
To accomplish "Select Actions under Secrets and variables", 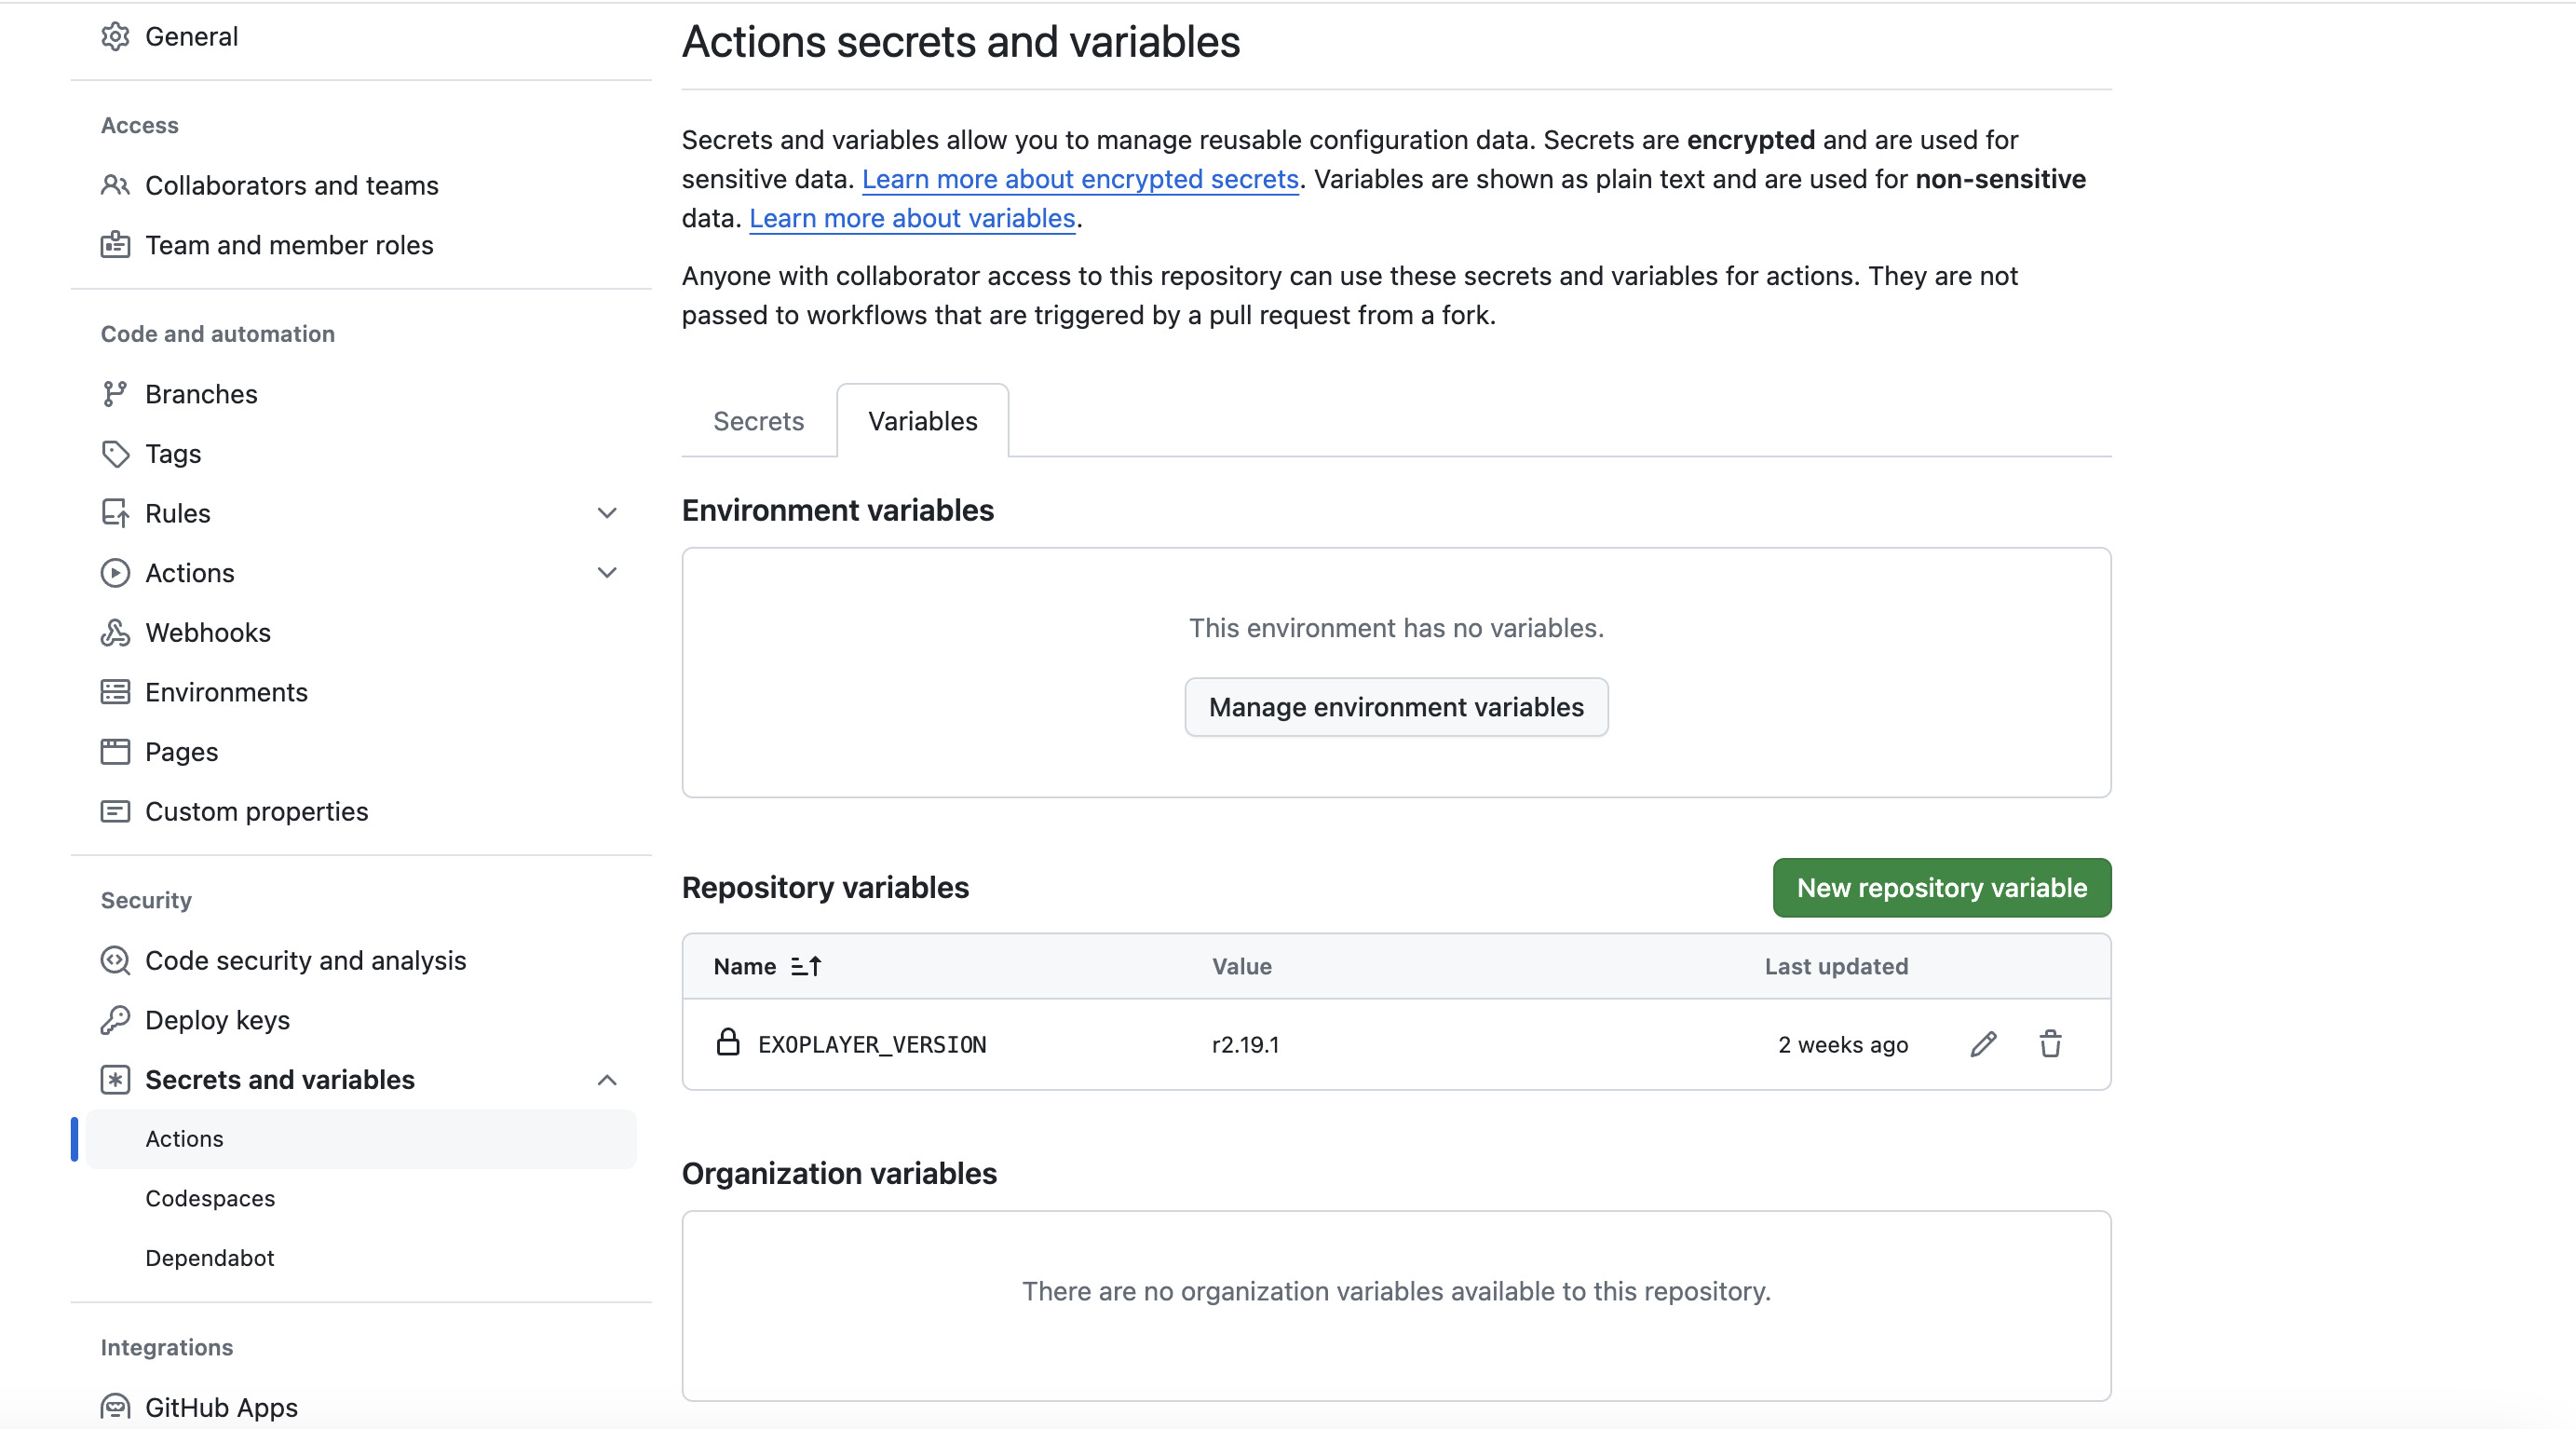I will (x=360, y=1139).
